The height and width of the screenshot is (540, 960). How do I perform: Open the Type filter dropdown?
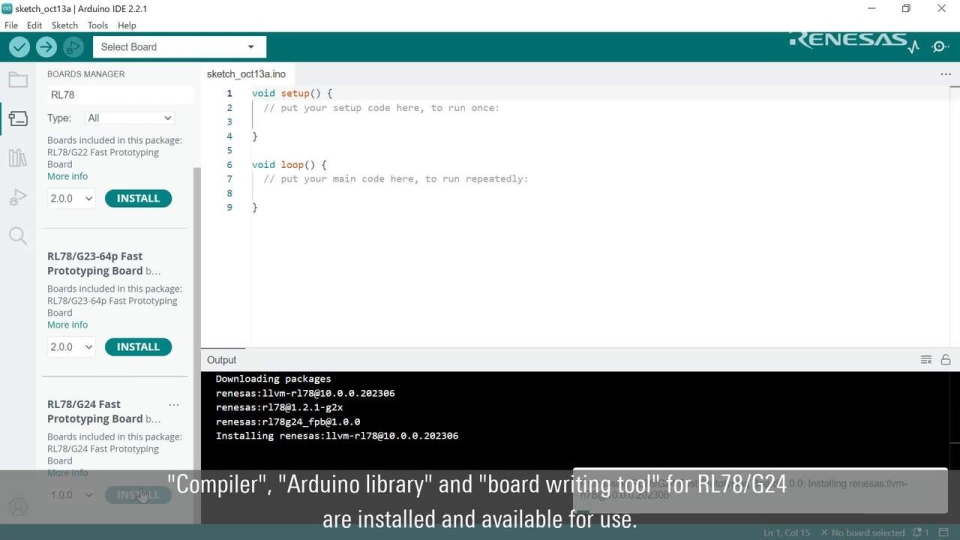(x=129, y=118)
